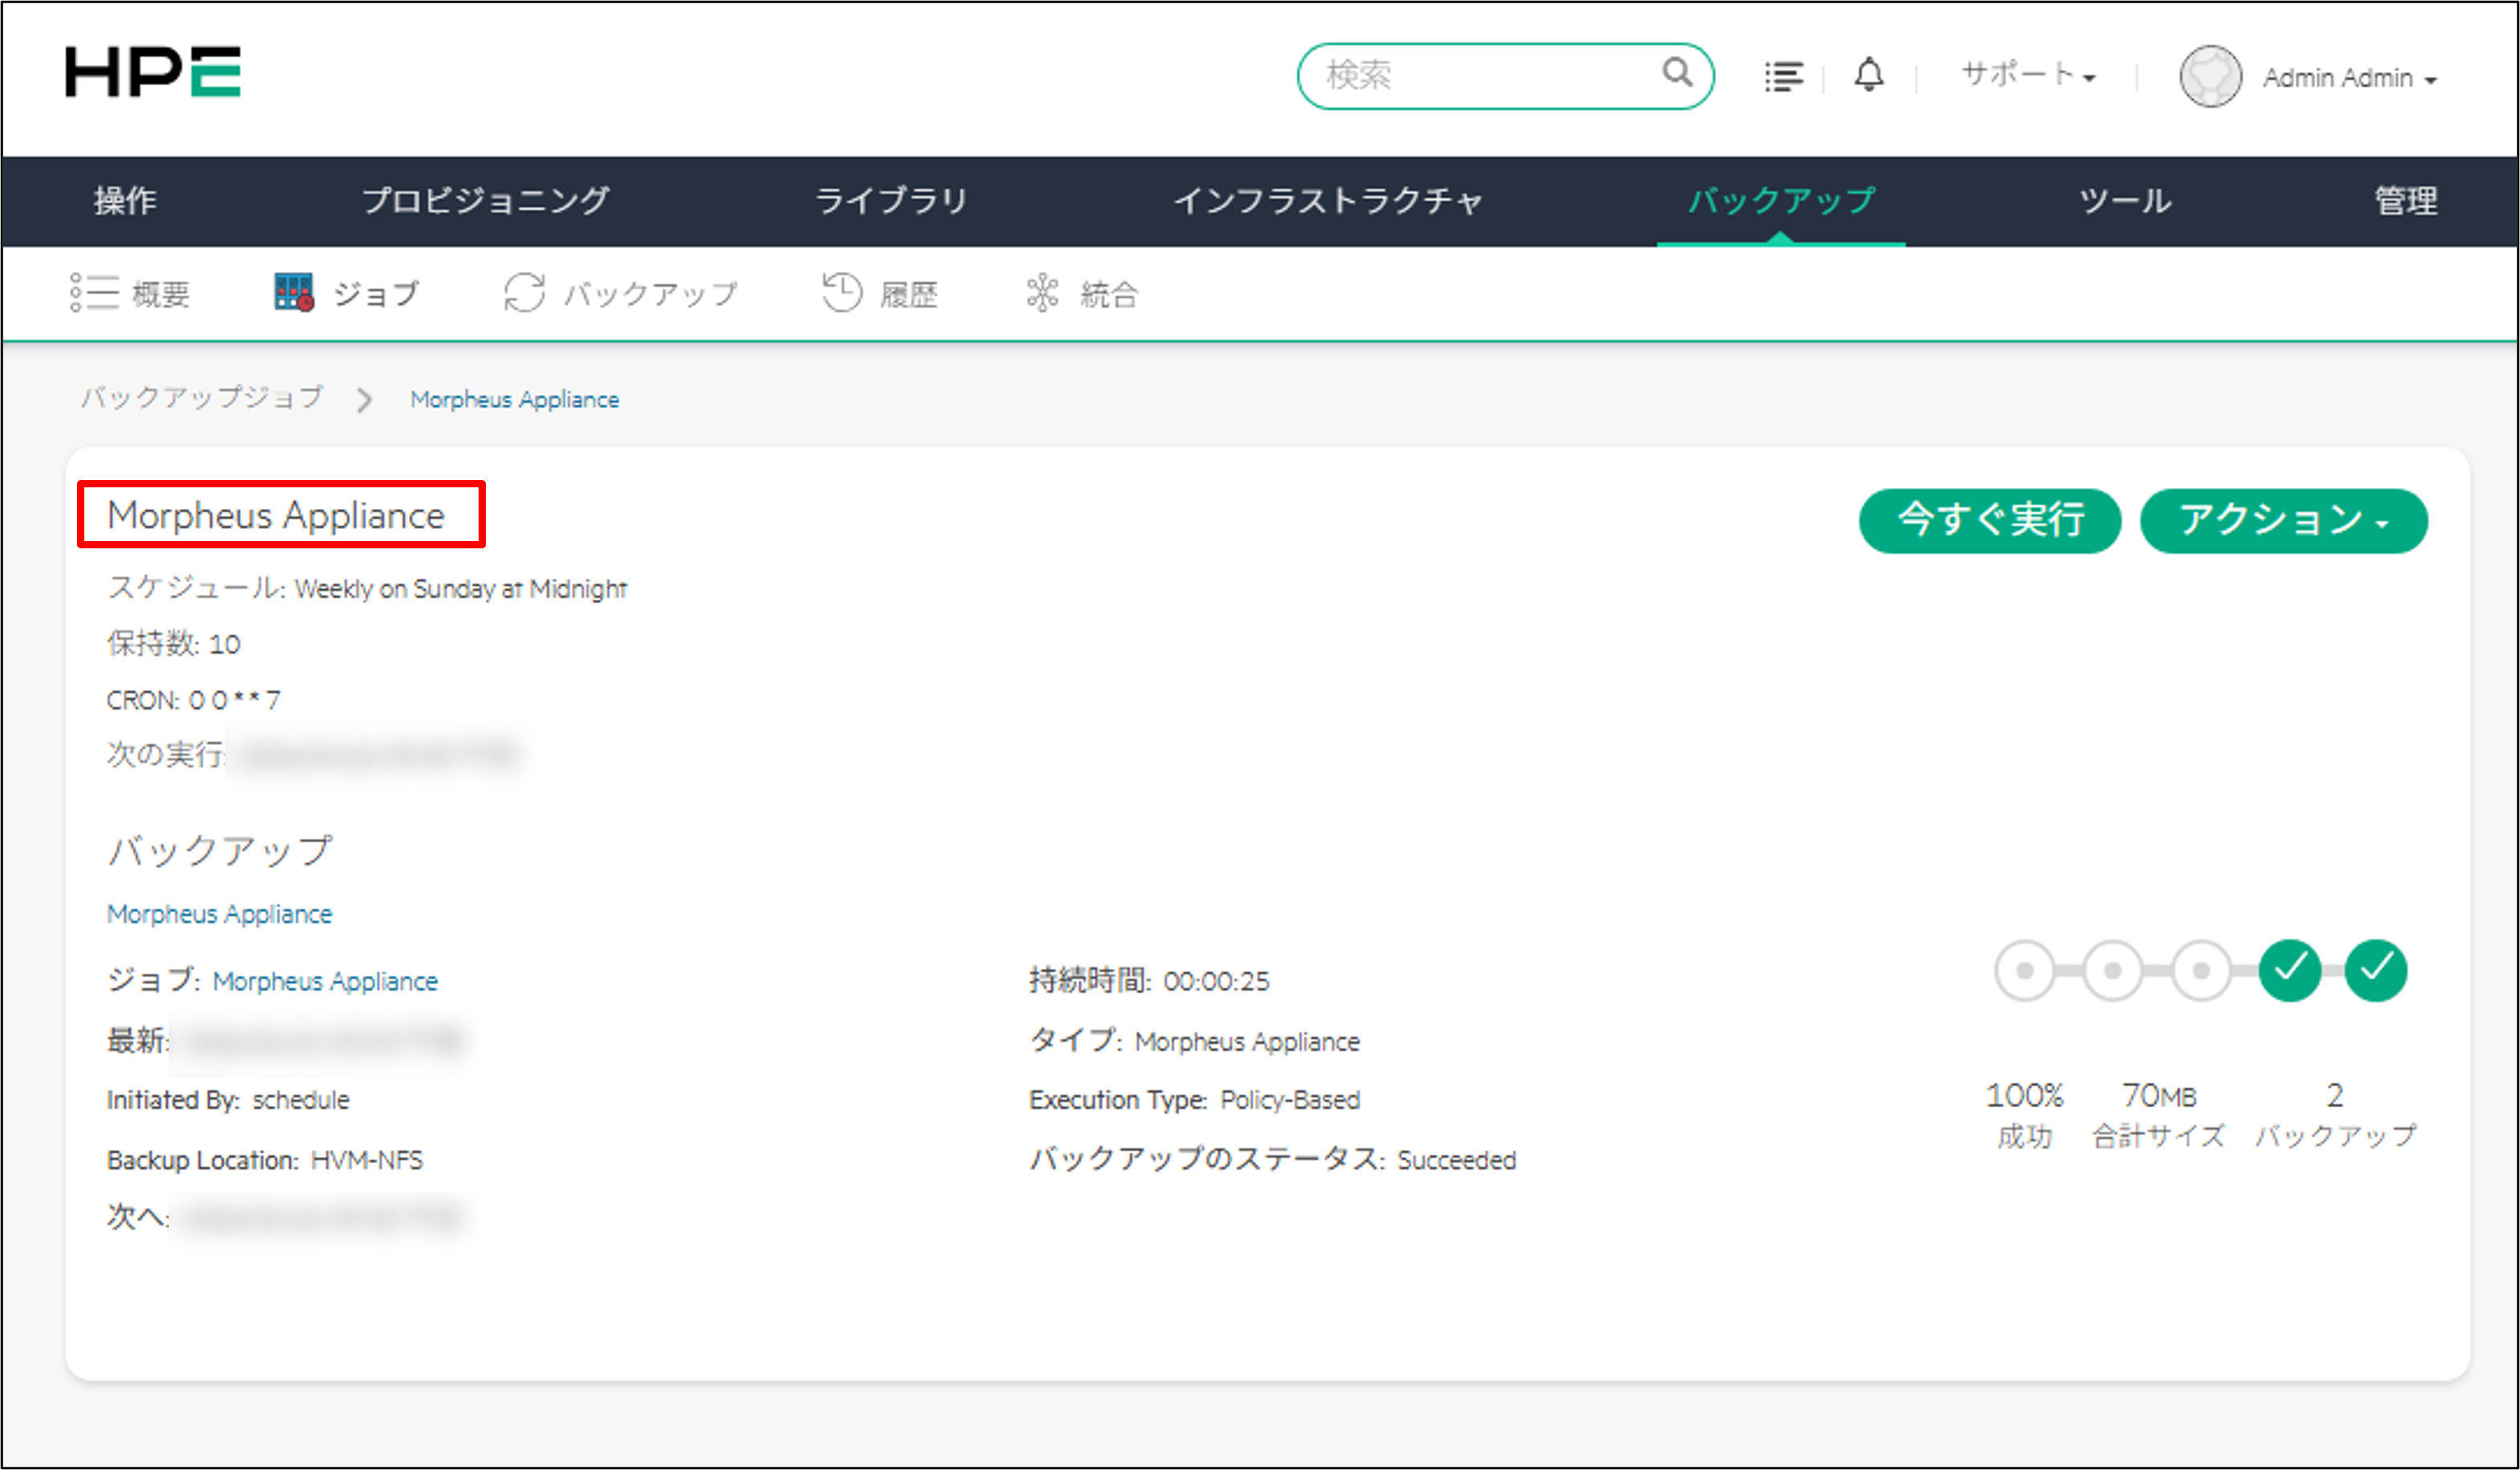Click the 100% 成功 statistic

pyautogui.click(x=2024, y=1115)
